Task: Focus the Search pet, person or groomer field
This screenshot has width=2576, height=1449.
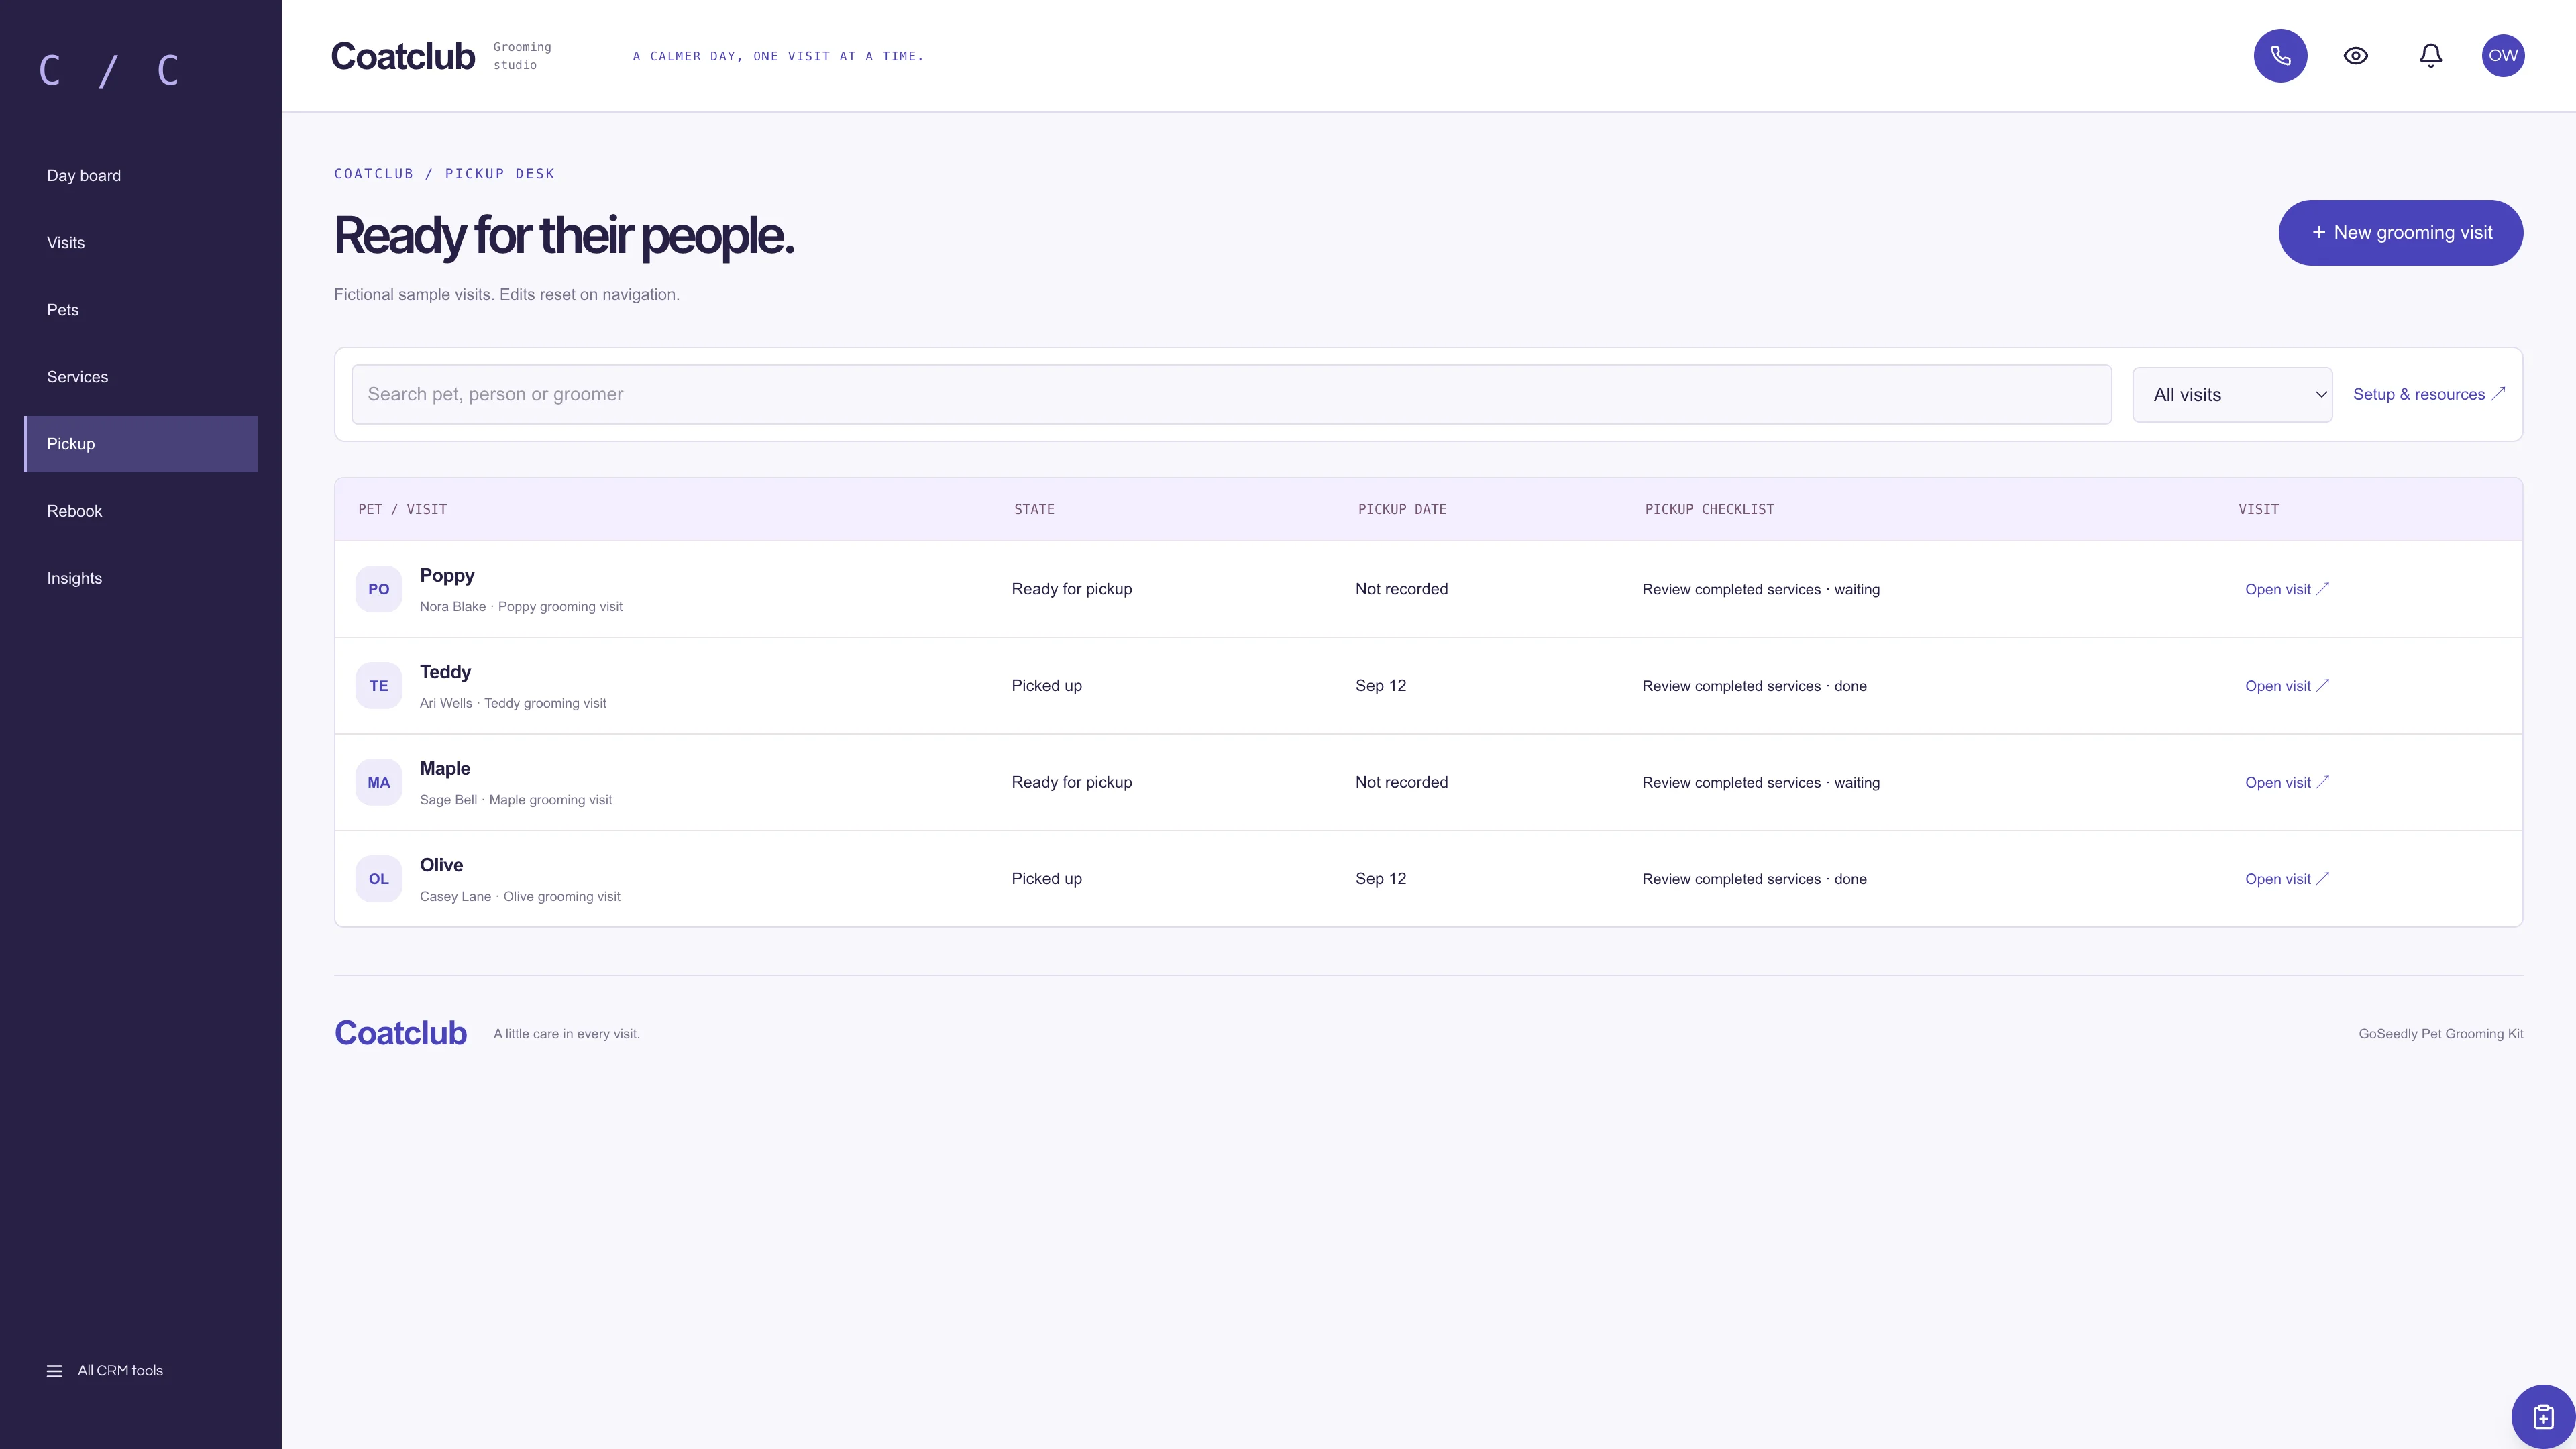Action: pyautogui.click(x=1231, y=394)
